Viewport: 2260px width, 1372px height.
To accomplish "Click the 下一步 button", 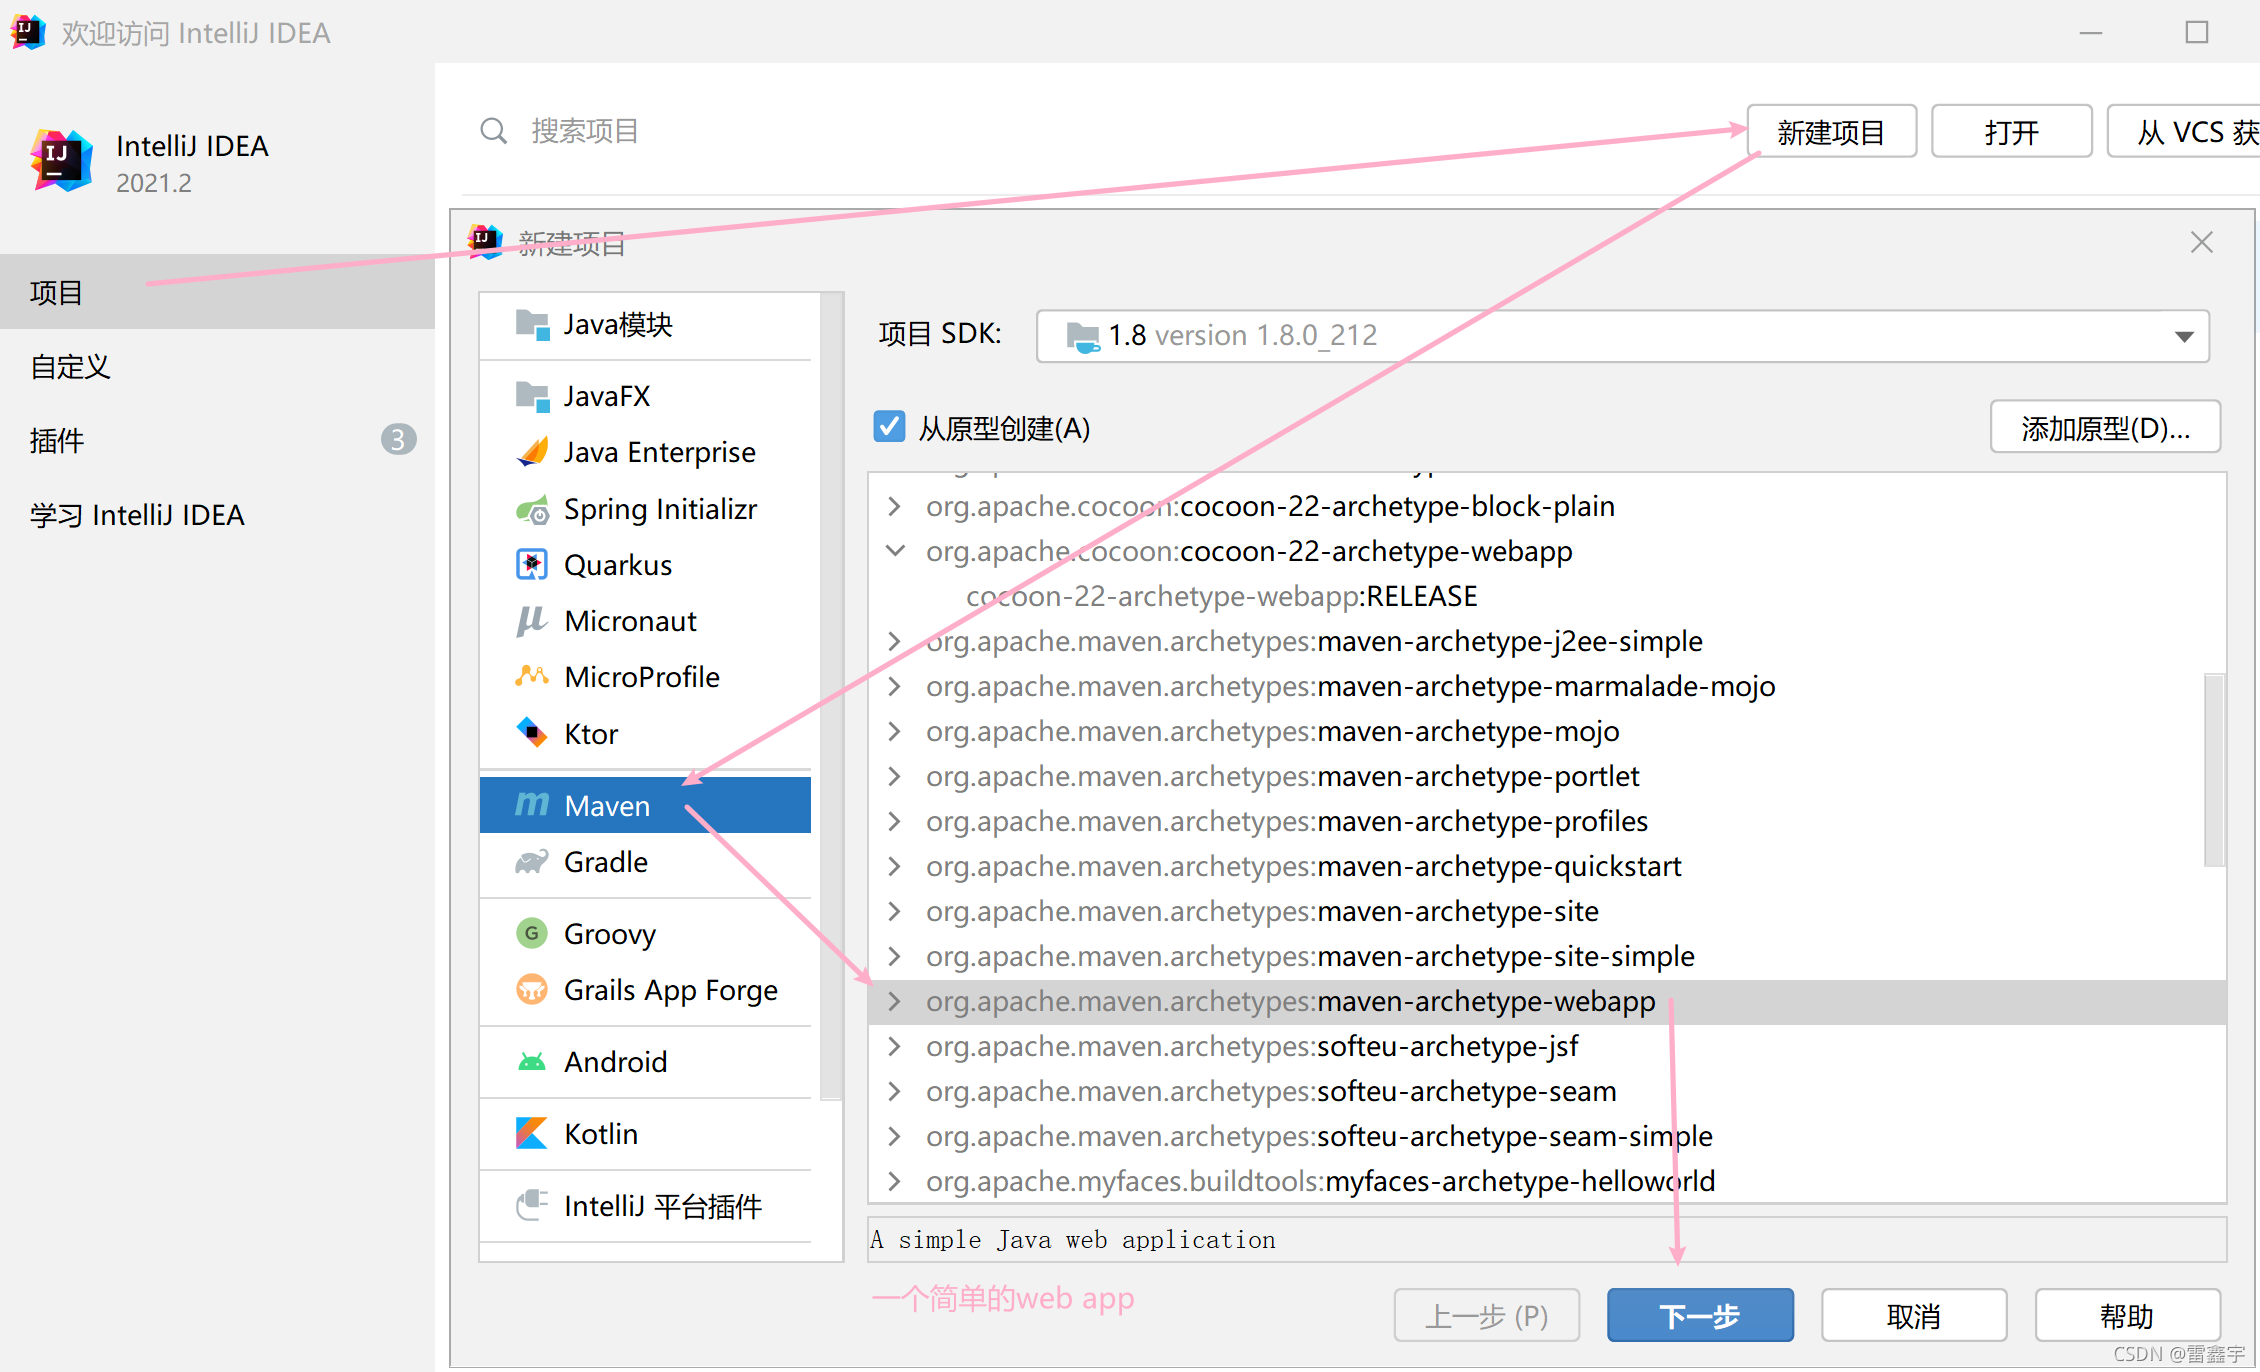I will point(1699,1315).
